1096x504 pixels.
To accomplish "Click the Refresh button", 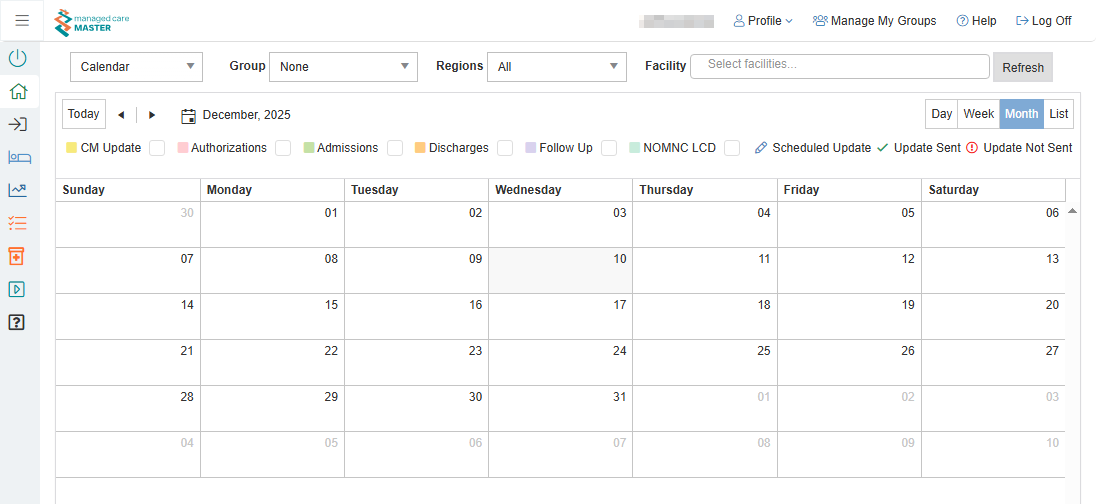I will [x=1023, y=68].
